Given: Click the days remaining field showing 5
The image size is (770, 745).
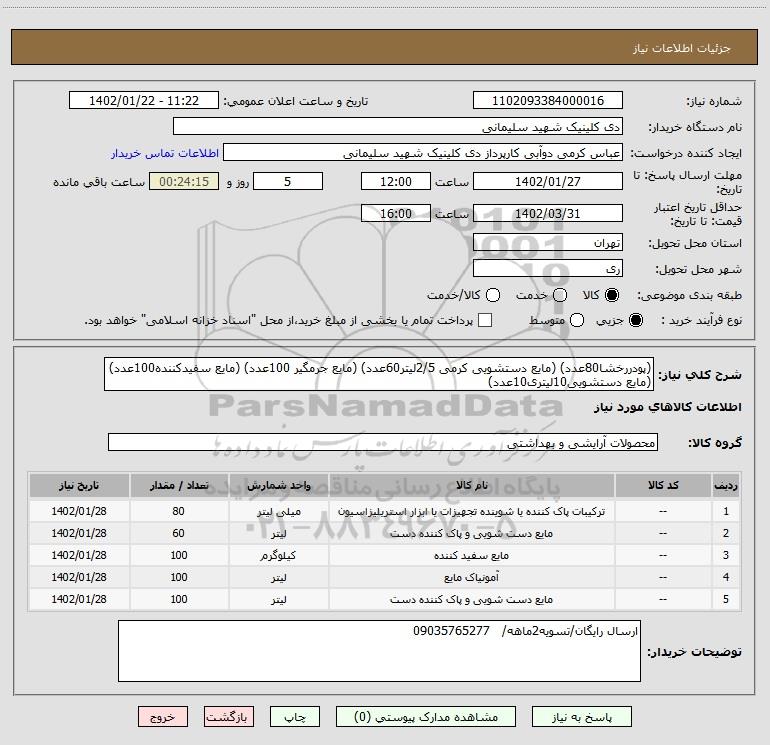Looking at the screenshot, I should [288, 181].
